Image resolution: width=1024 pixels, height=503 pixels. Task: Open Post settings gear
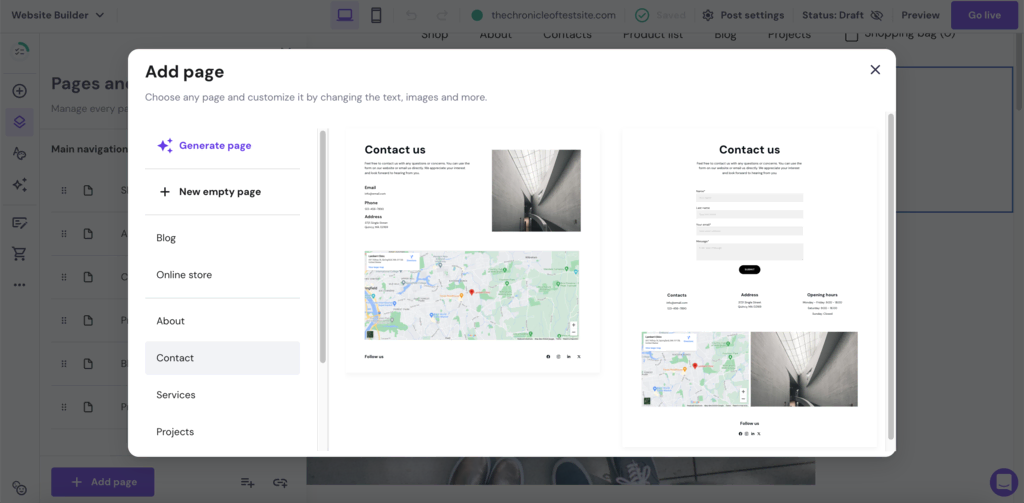tap(708, 15)
